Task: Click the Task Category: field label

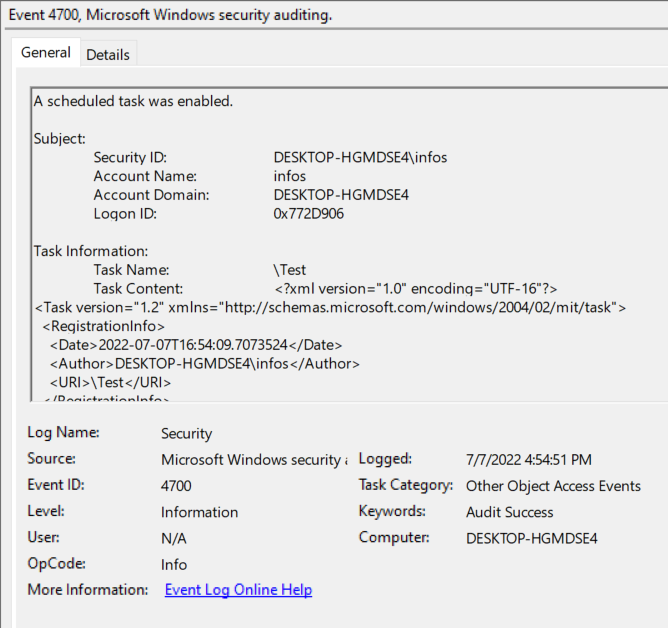Action: [x=406, y=485]
